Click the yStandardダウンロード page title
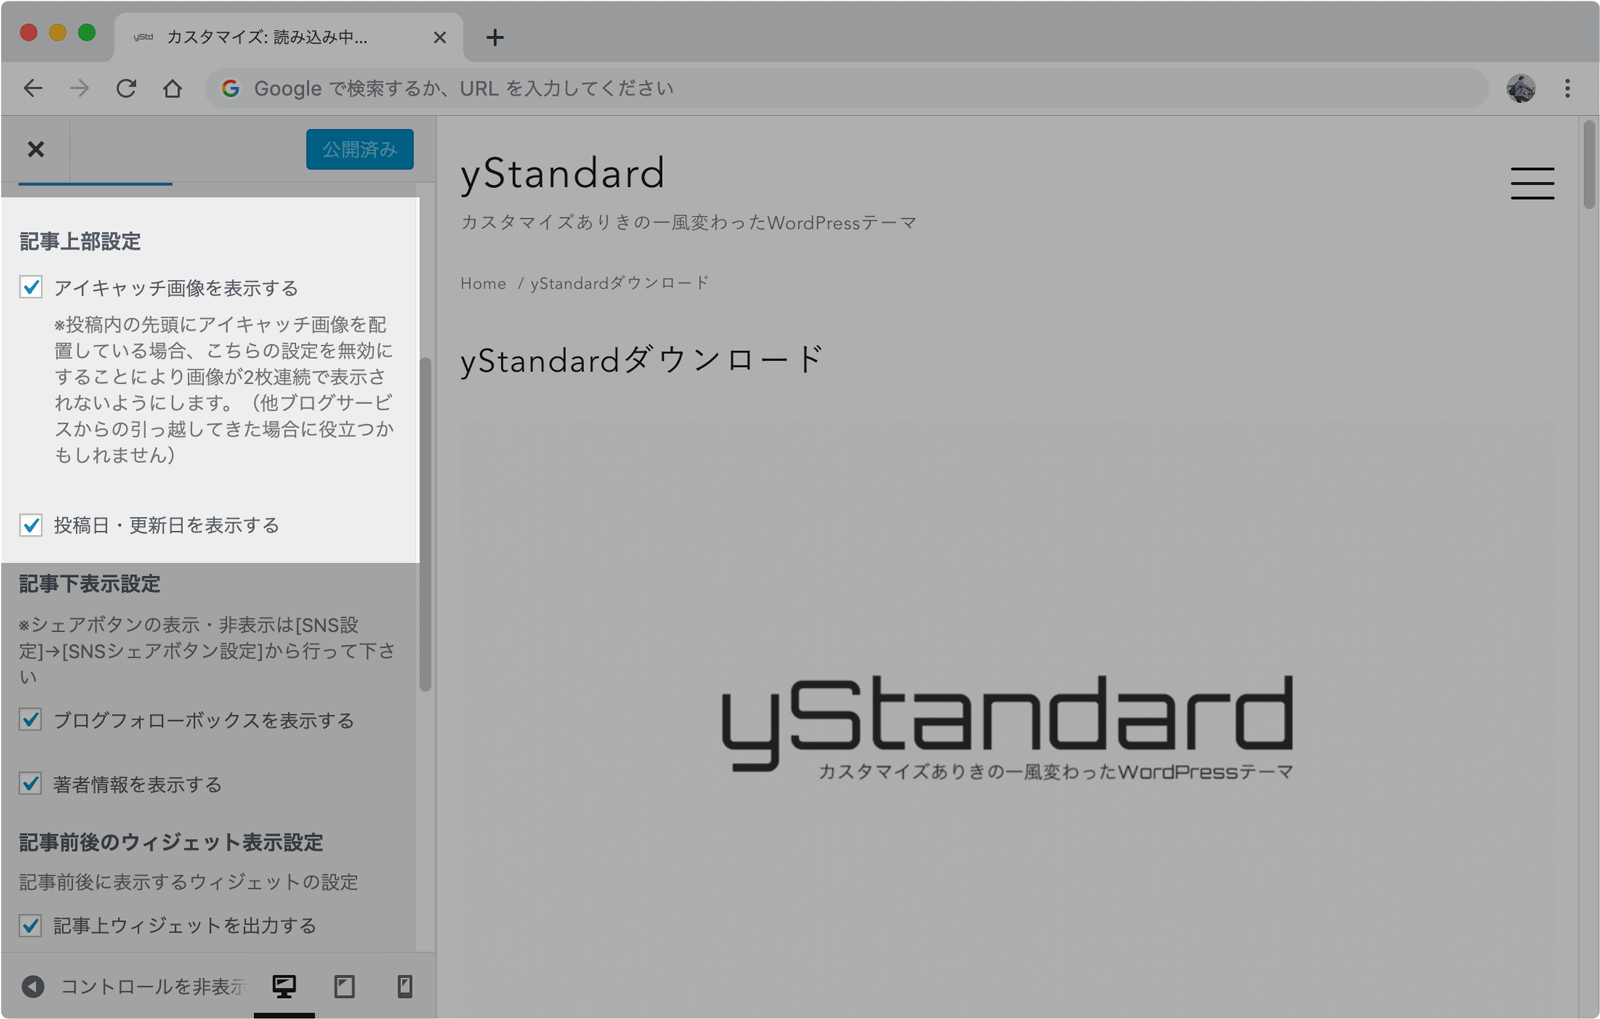The width and height of the screenshot is (1600, 1019). point(642,359)
